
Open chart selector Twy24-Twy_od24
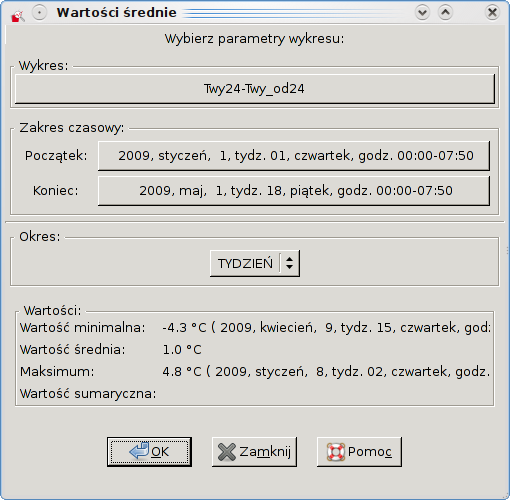(255, 89)
